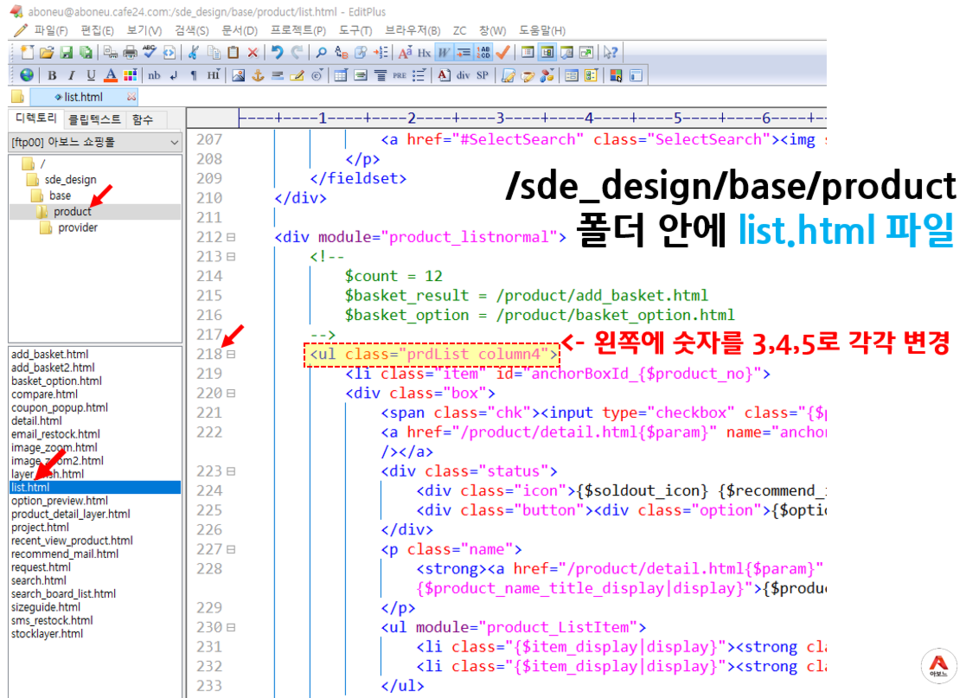Screen dimensions: 966x698
Task: Click the orange checkmark icon
Action: click(503, 52)
